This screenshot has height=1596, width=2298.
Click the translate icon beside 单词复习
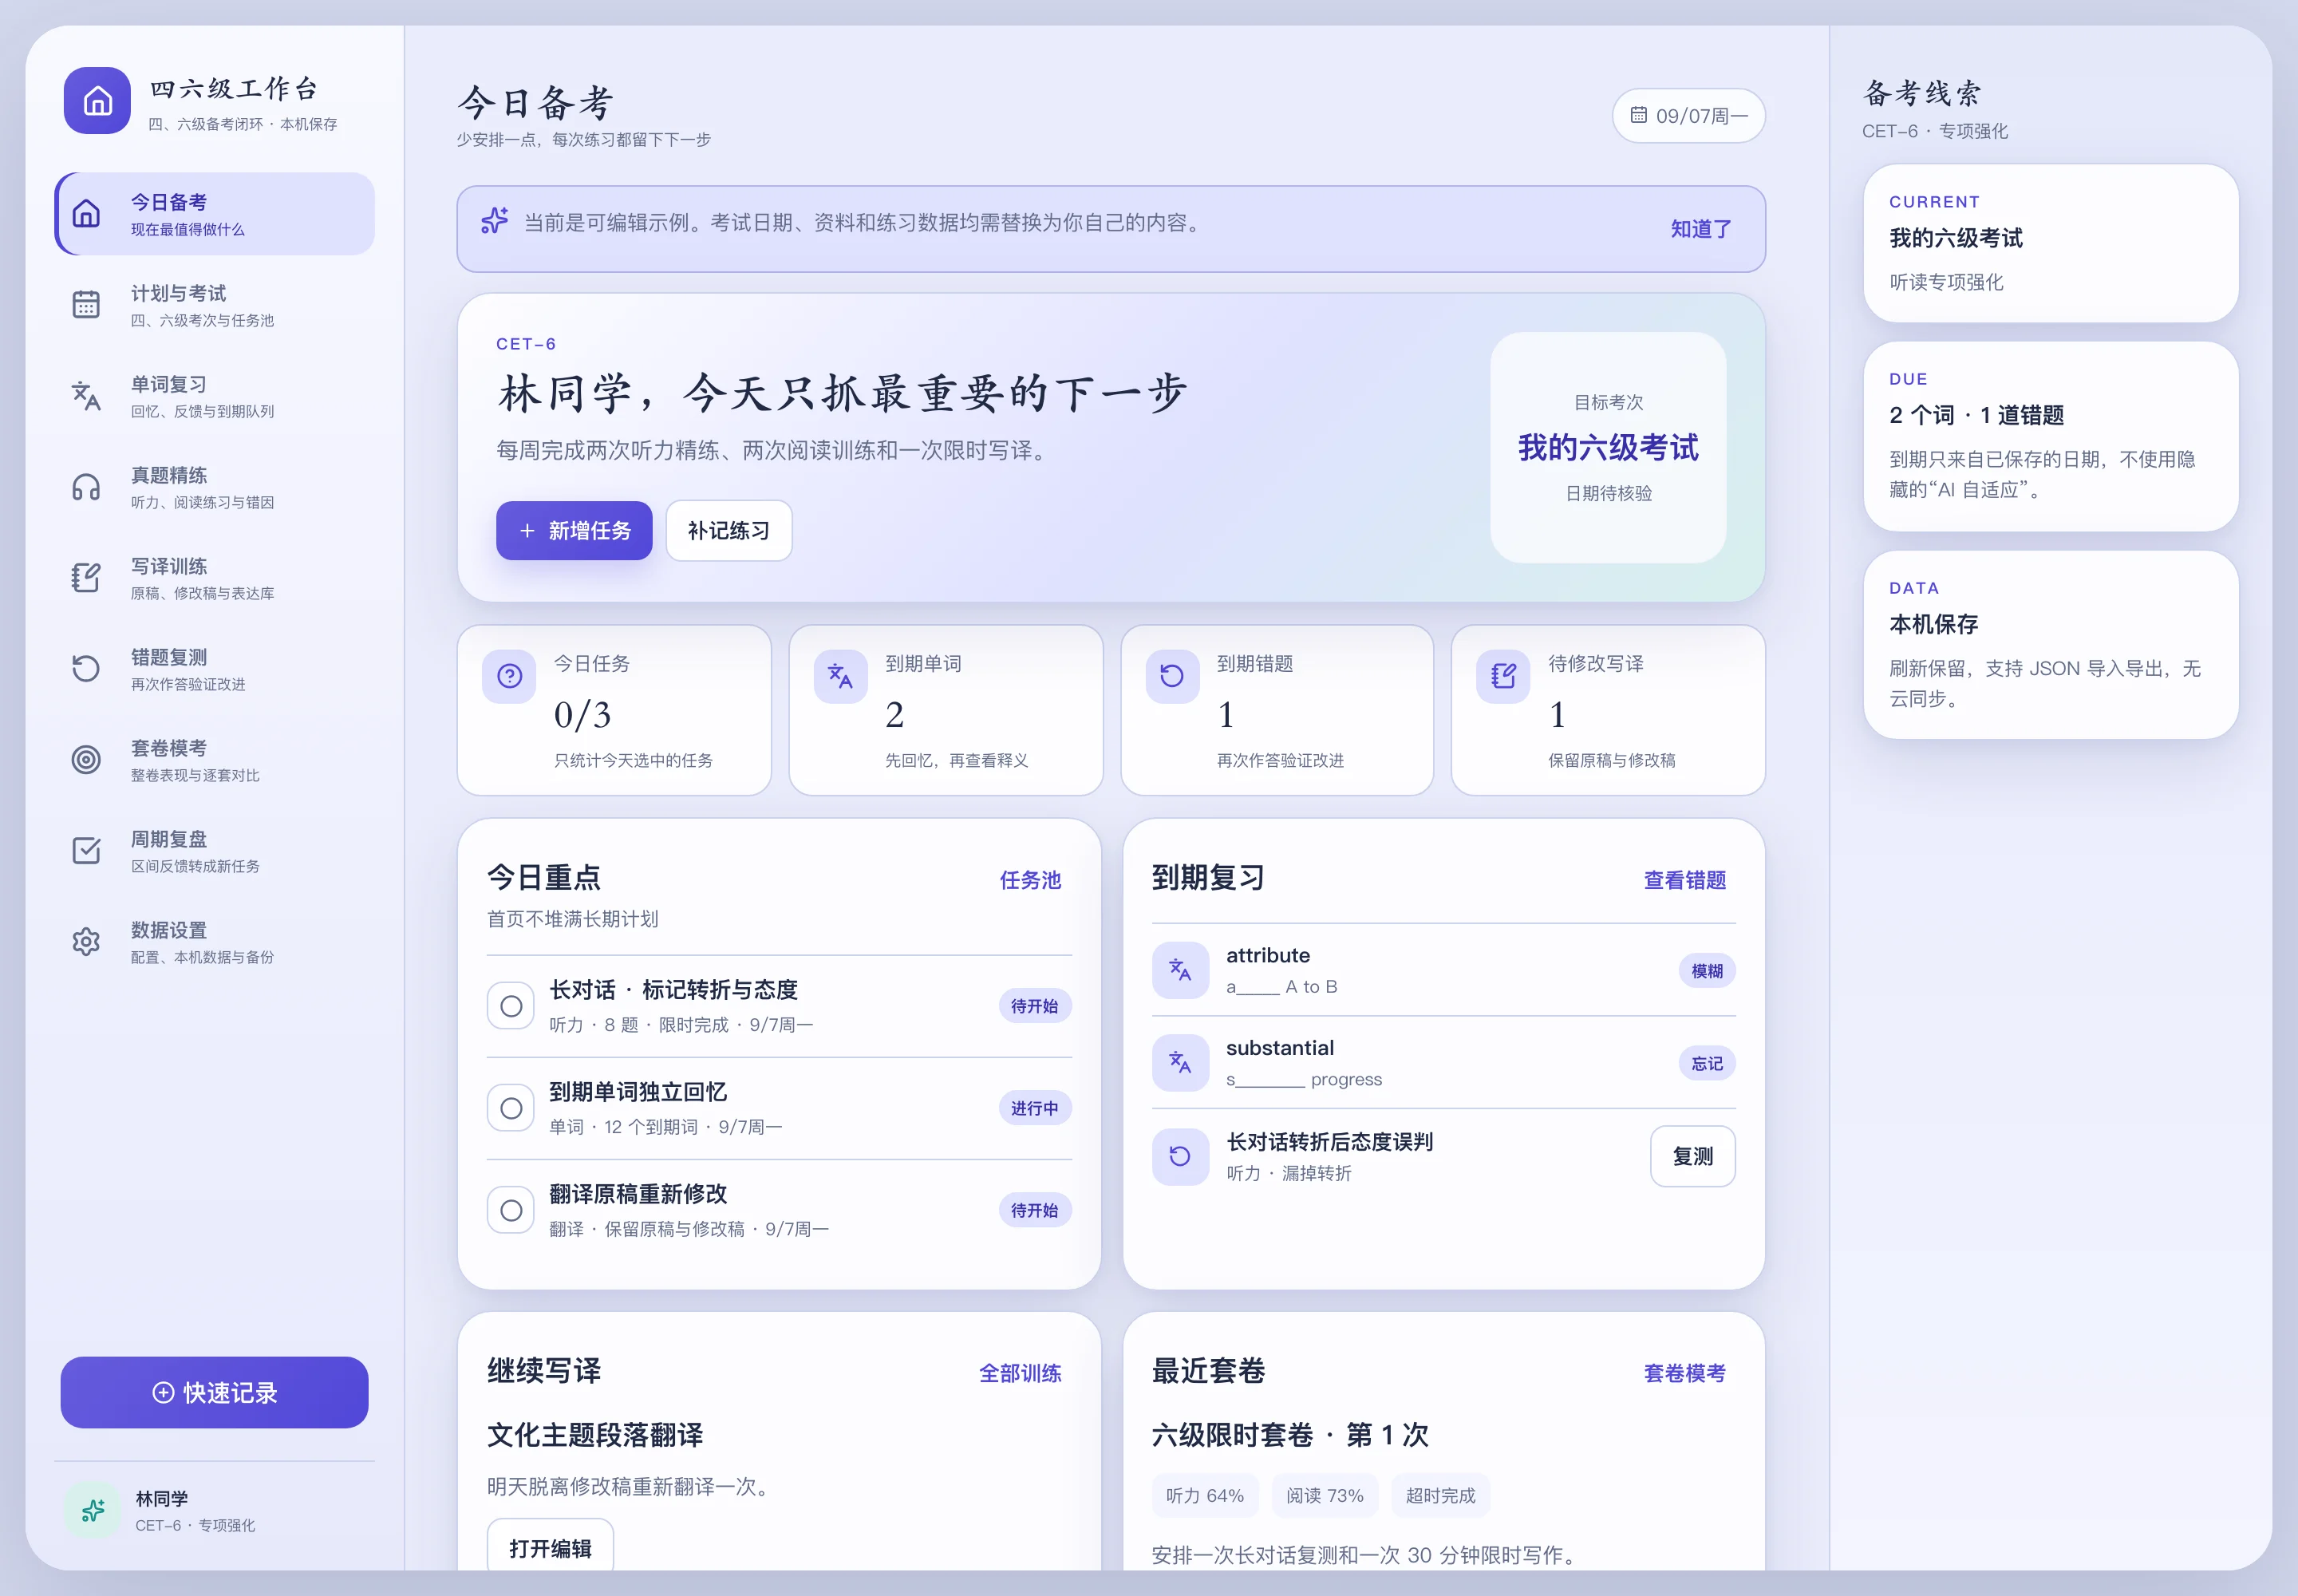click(87, 396)
